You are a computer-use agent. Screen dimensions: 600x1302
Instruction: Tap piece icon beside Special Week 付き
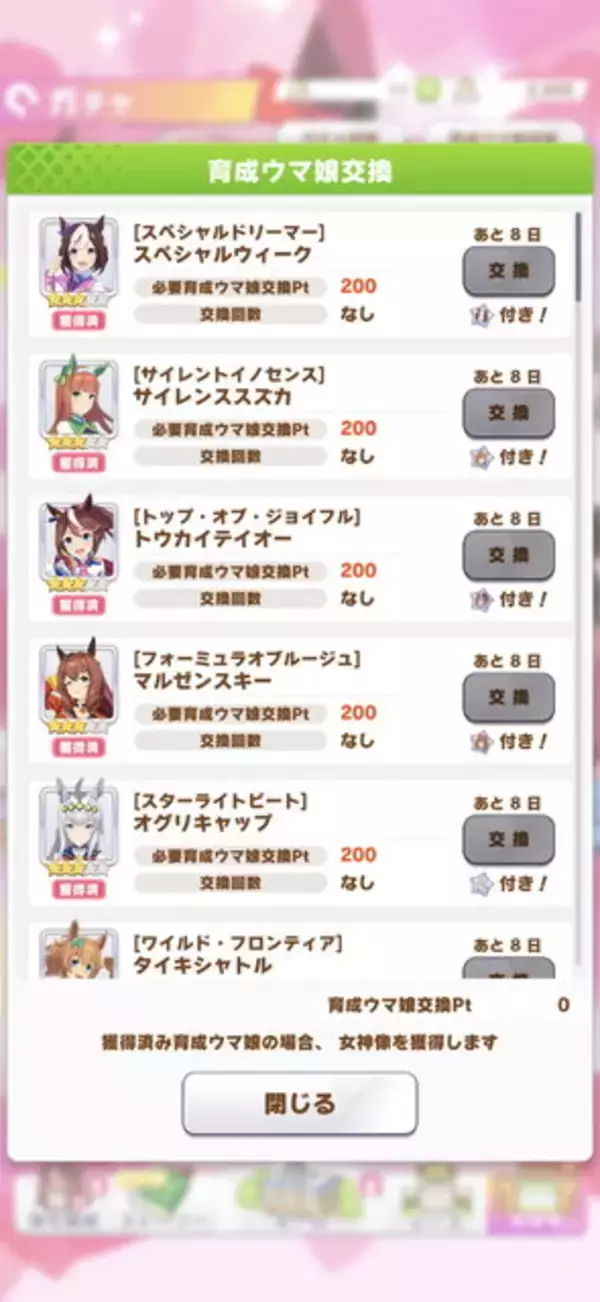tap(482, 316)
